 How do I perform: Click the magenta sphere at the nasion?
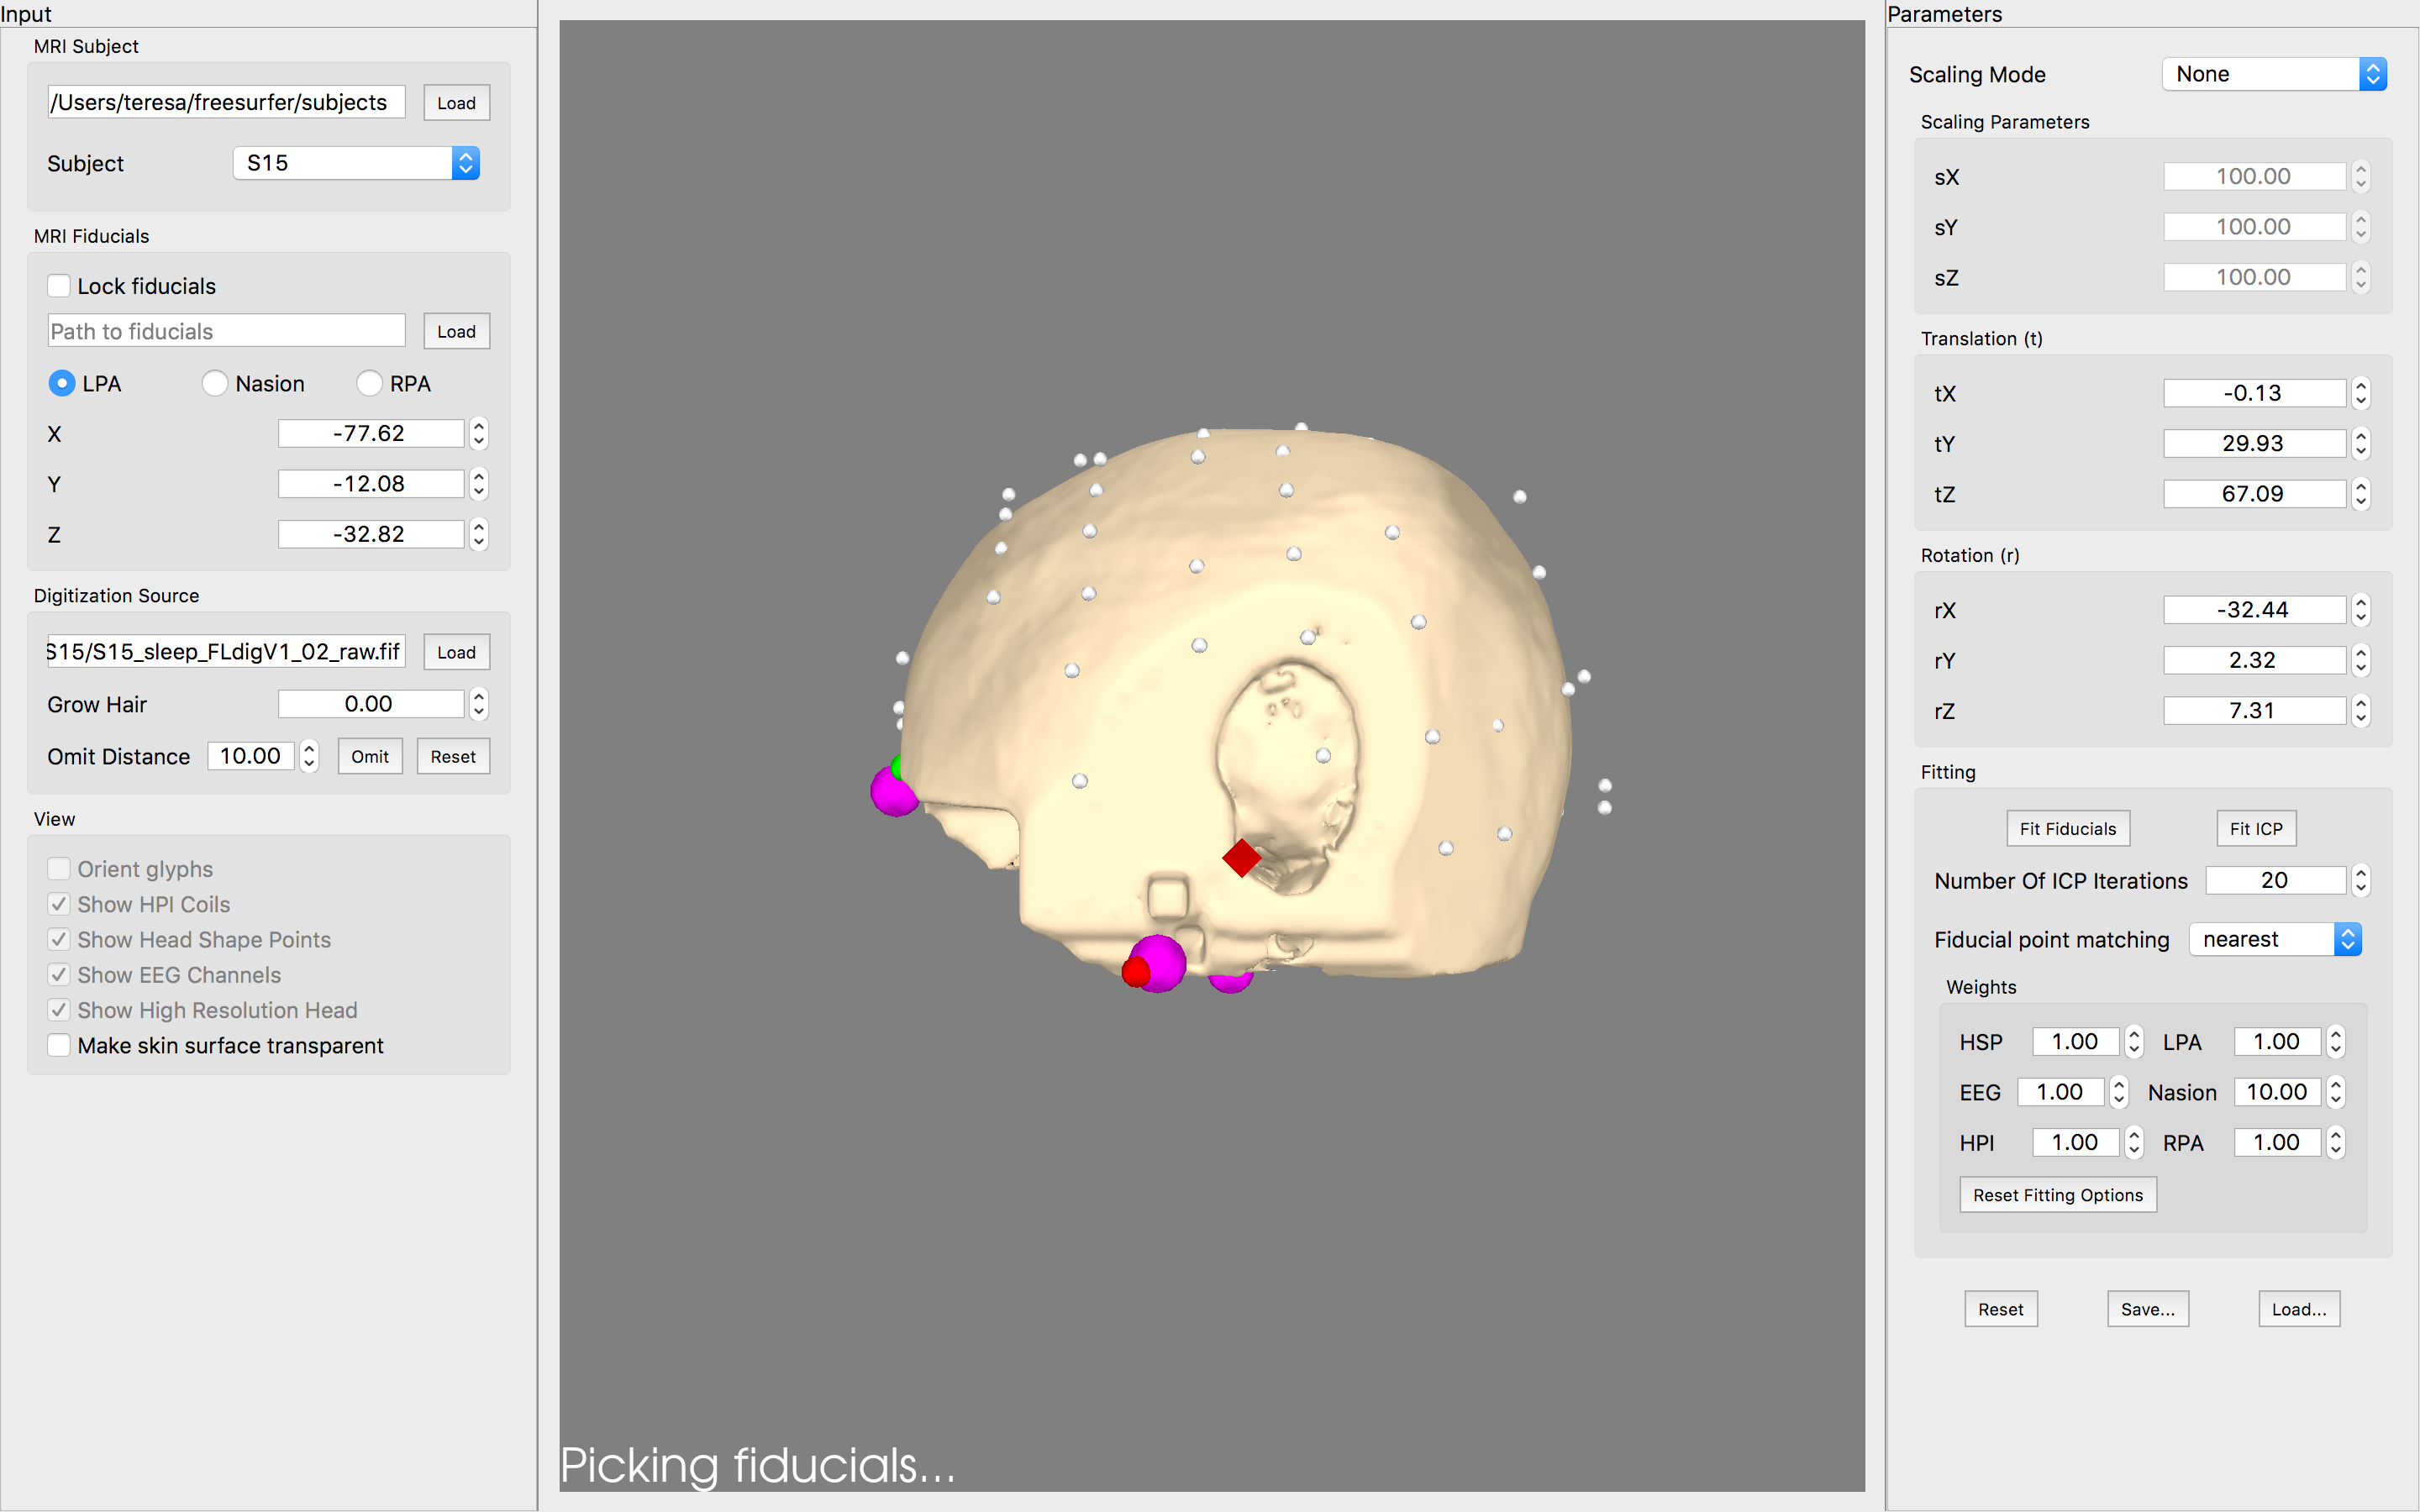coord(892,791)
